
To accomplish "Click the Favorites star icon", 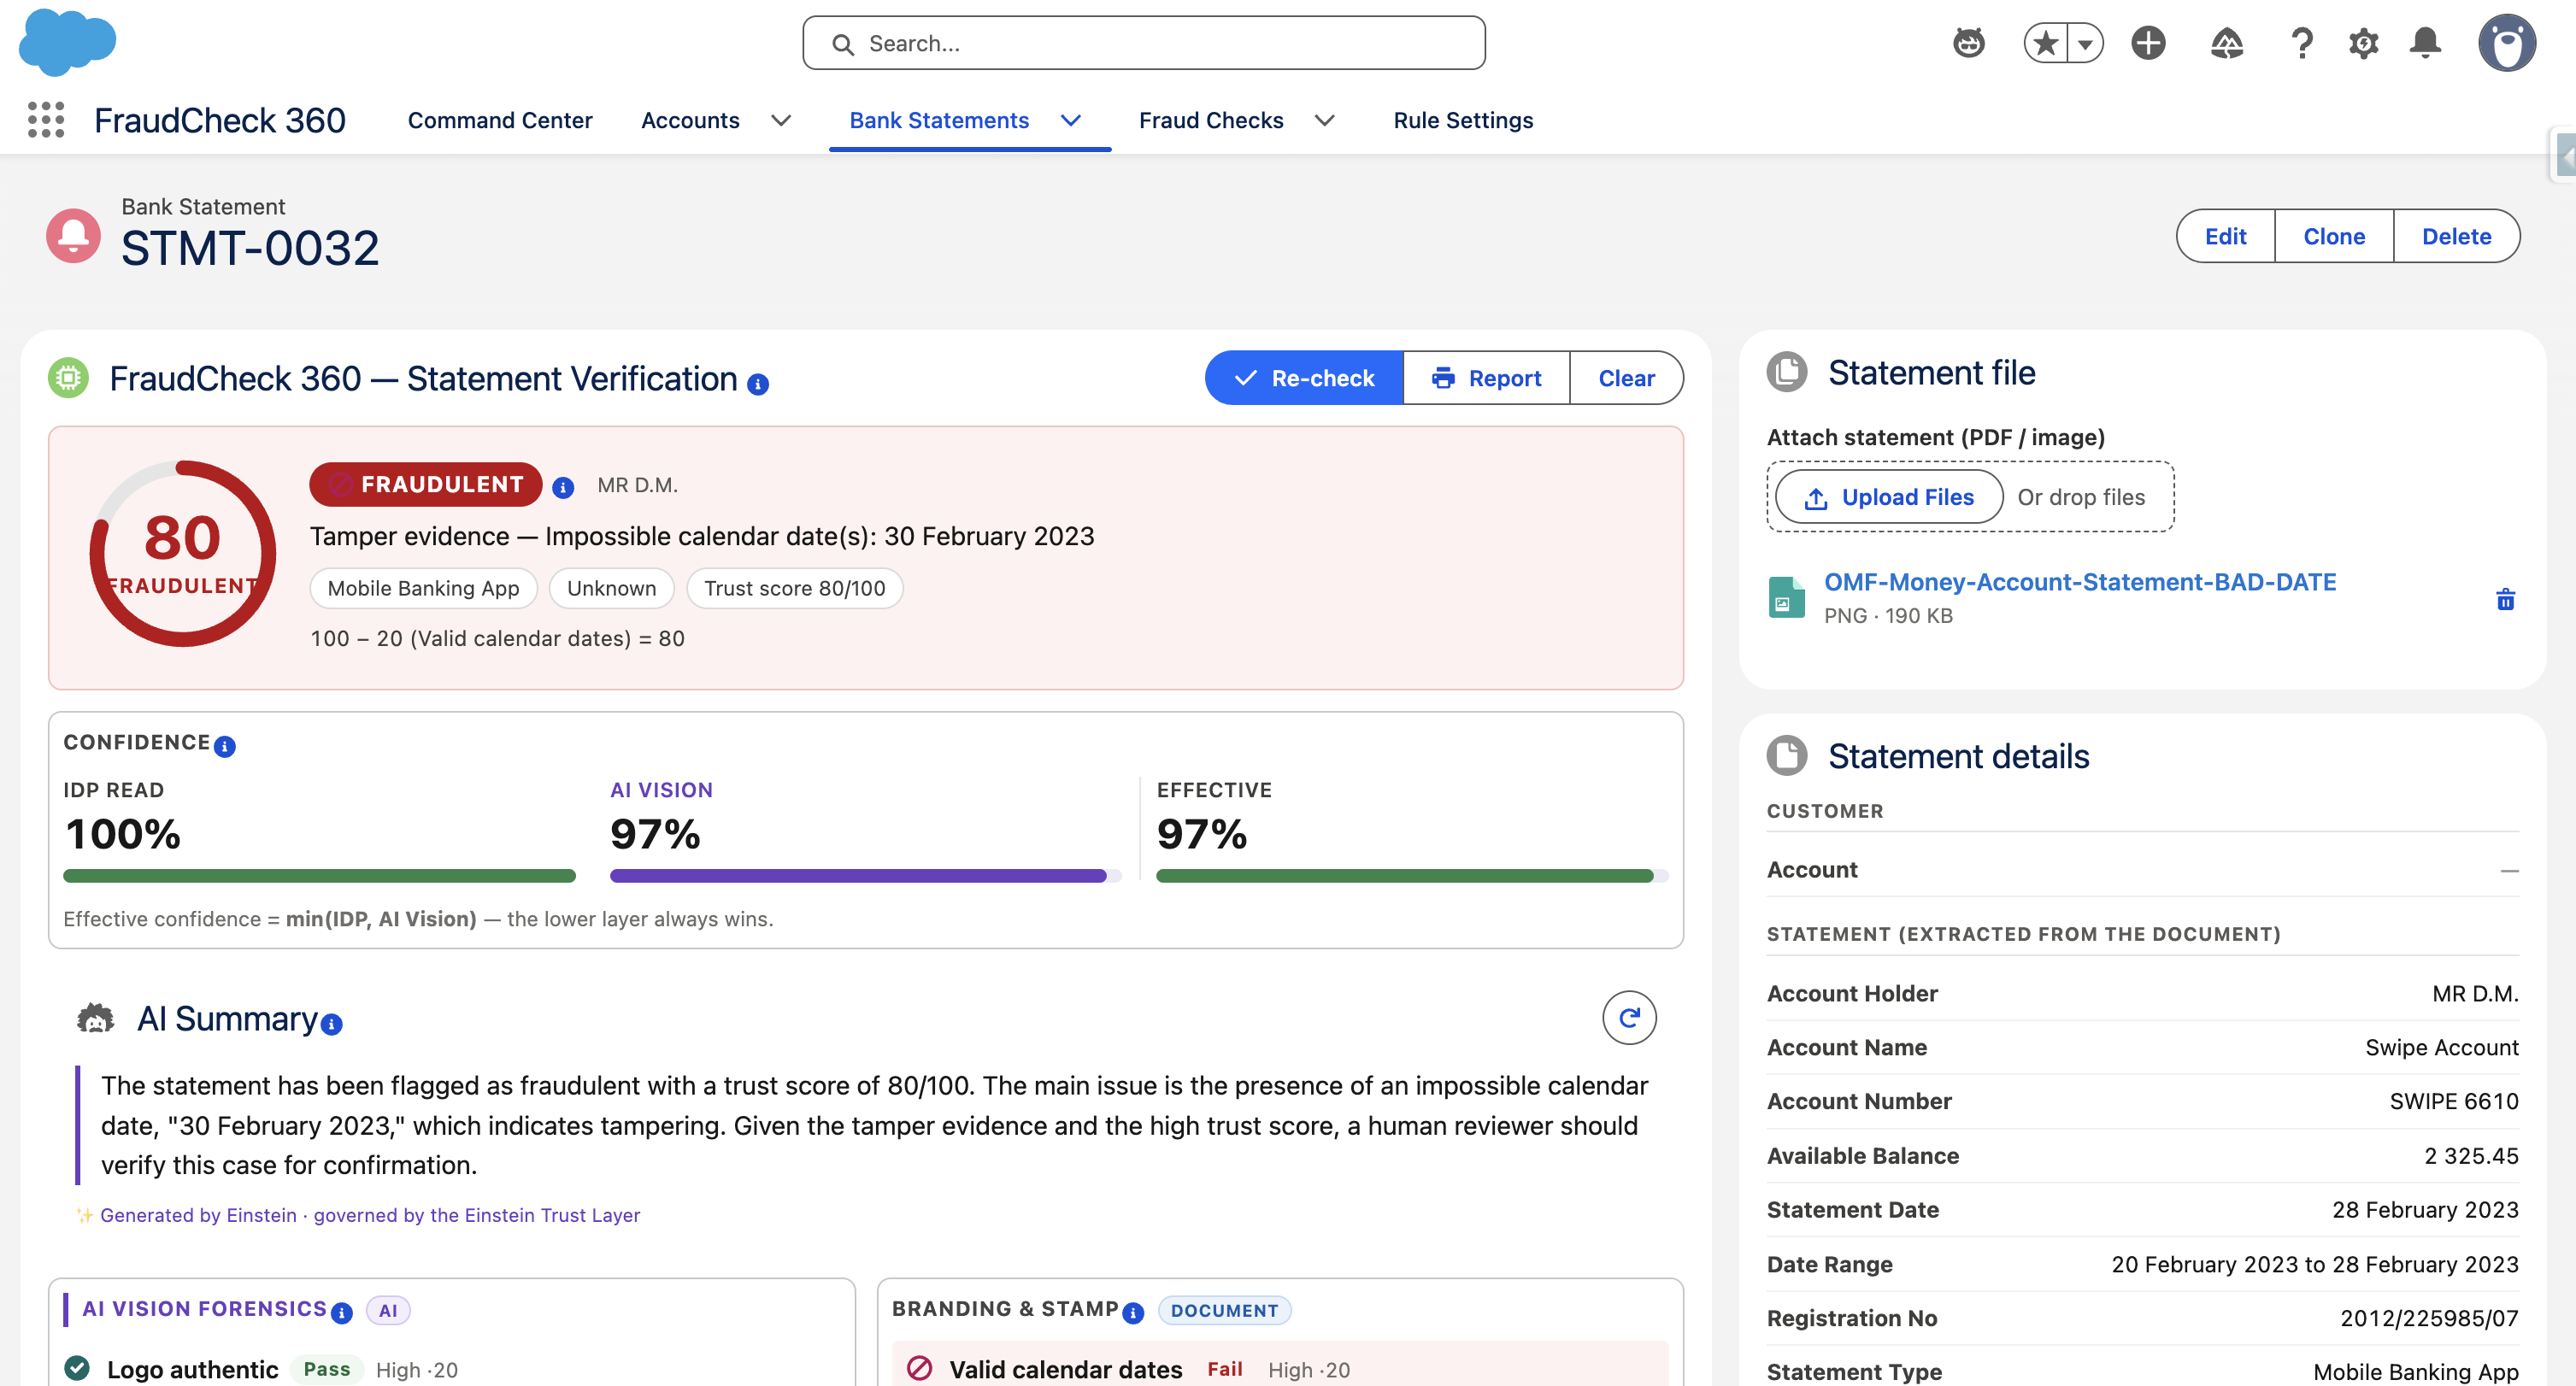I will pos(2046,43).
